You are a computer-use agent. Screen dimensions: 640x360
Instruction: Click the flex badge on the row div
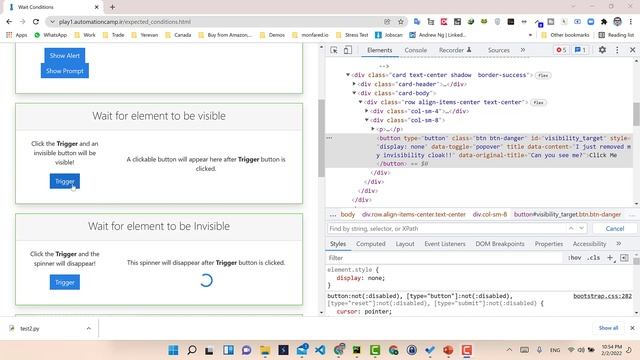(538, 102)
